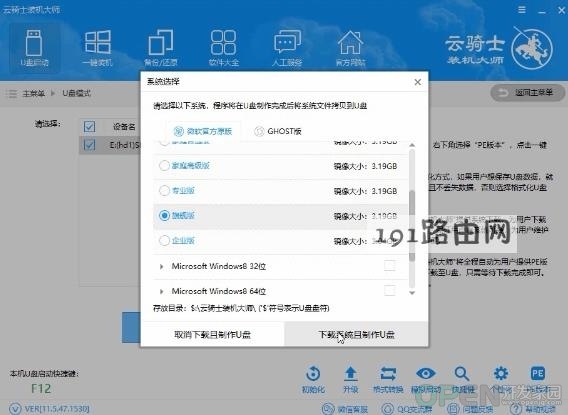
Task: Select the 旗舰版 radio button
Action: (164, 215)
